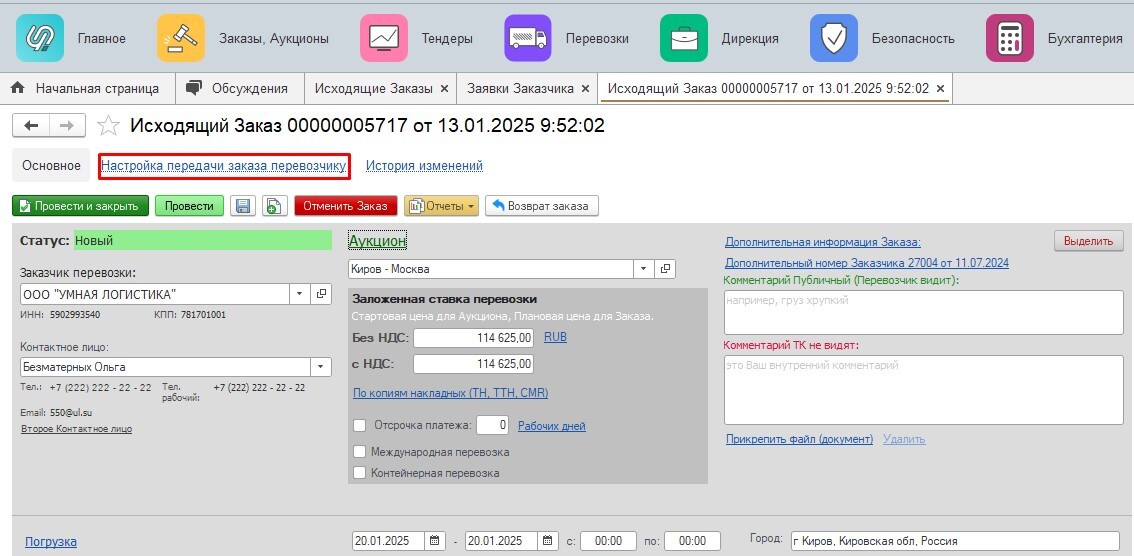Screen dimensions: 1134x556
Task: Click the Комментарий ТК не видят text area
Action: pos(924,390)
